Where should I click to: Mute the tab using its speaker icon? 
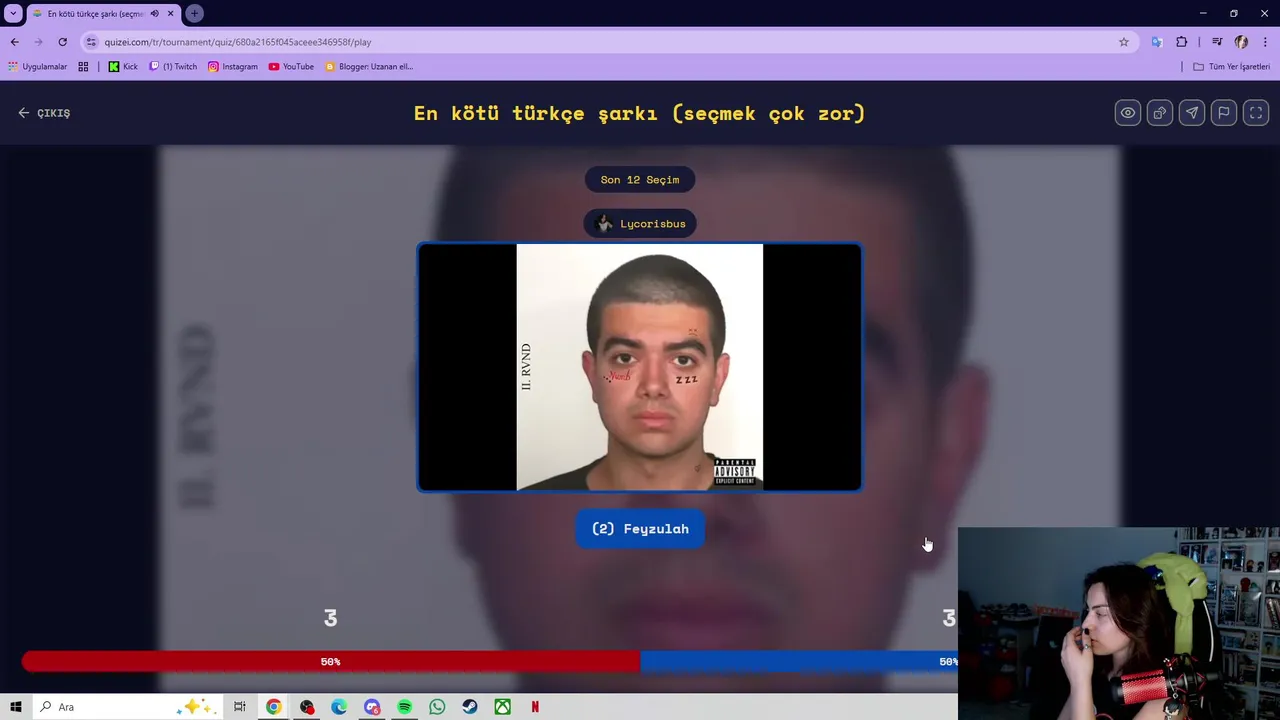154,14
